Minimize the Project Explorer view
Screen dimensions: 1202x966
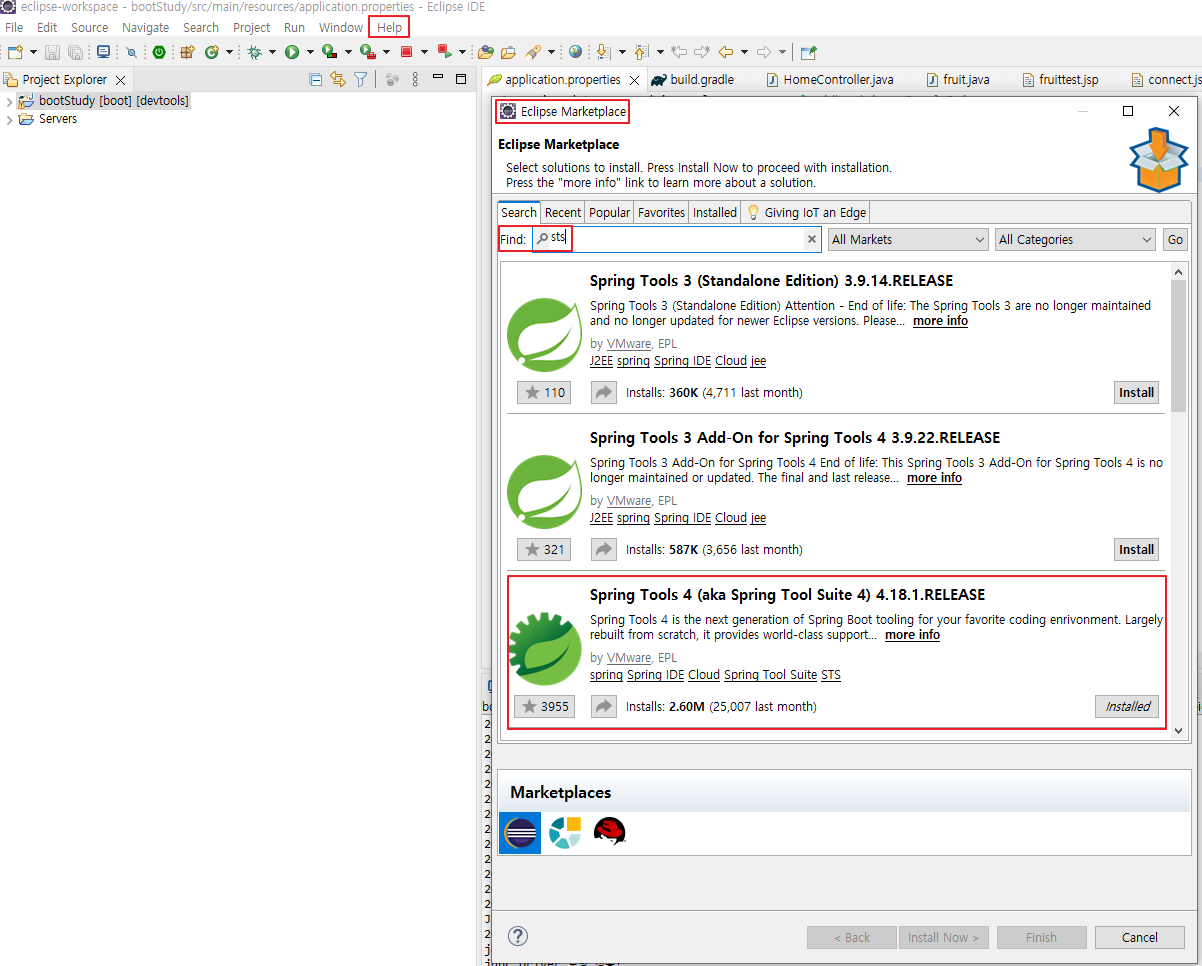click(438, 78)
